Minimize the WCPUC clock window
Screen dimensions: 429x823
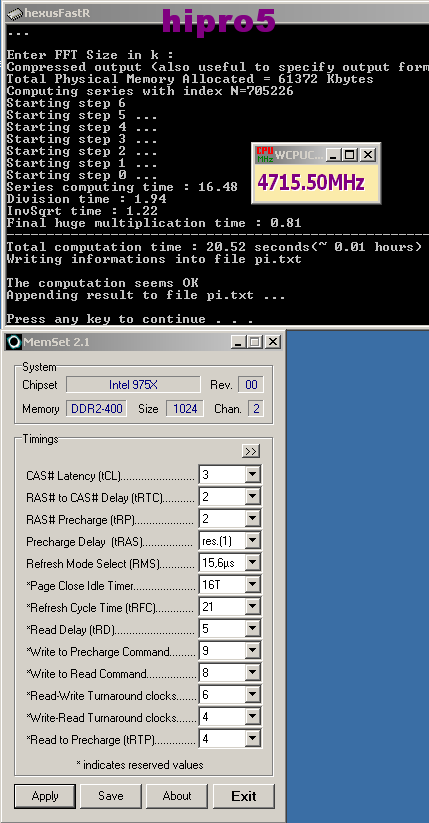pyautogui.click(x=333, y=155)
